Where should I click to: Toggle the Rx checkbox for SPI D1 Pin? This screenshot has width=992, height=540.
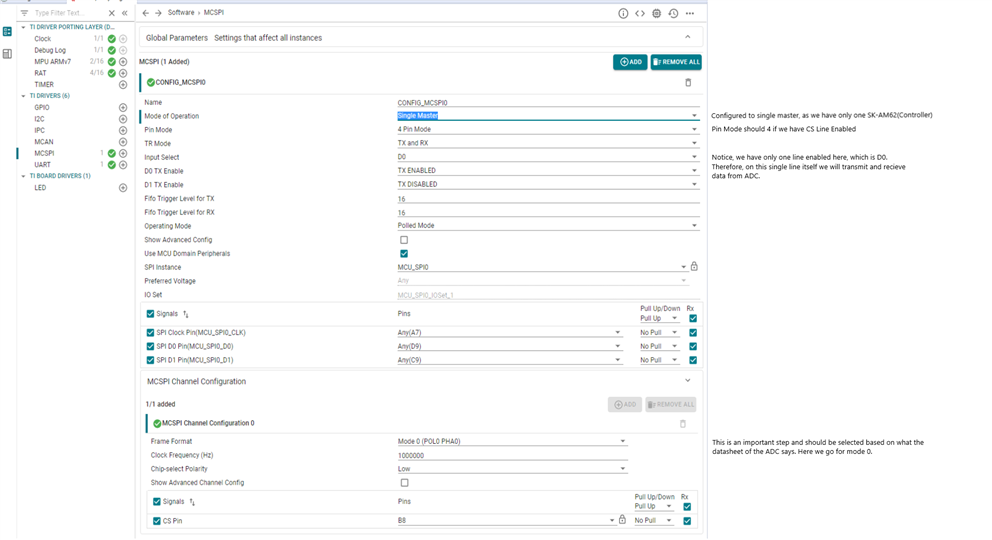click(x=693, y=360)
